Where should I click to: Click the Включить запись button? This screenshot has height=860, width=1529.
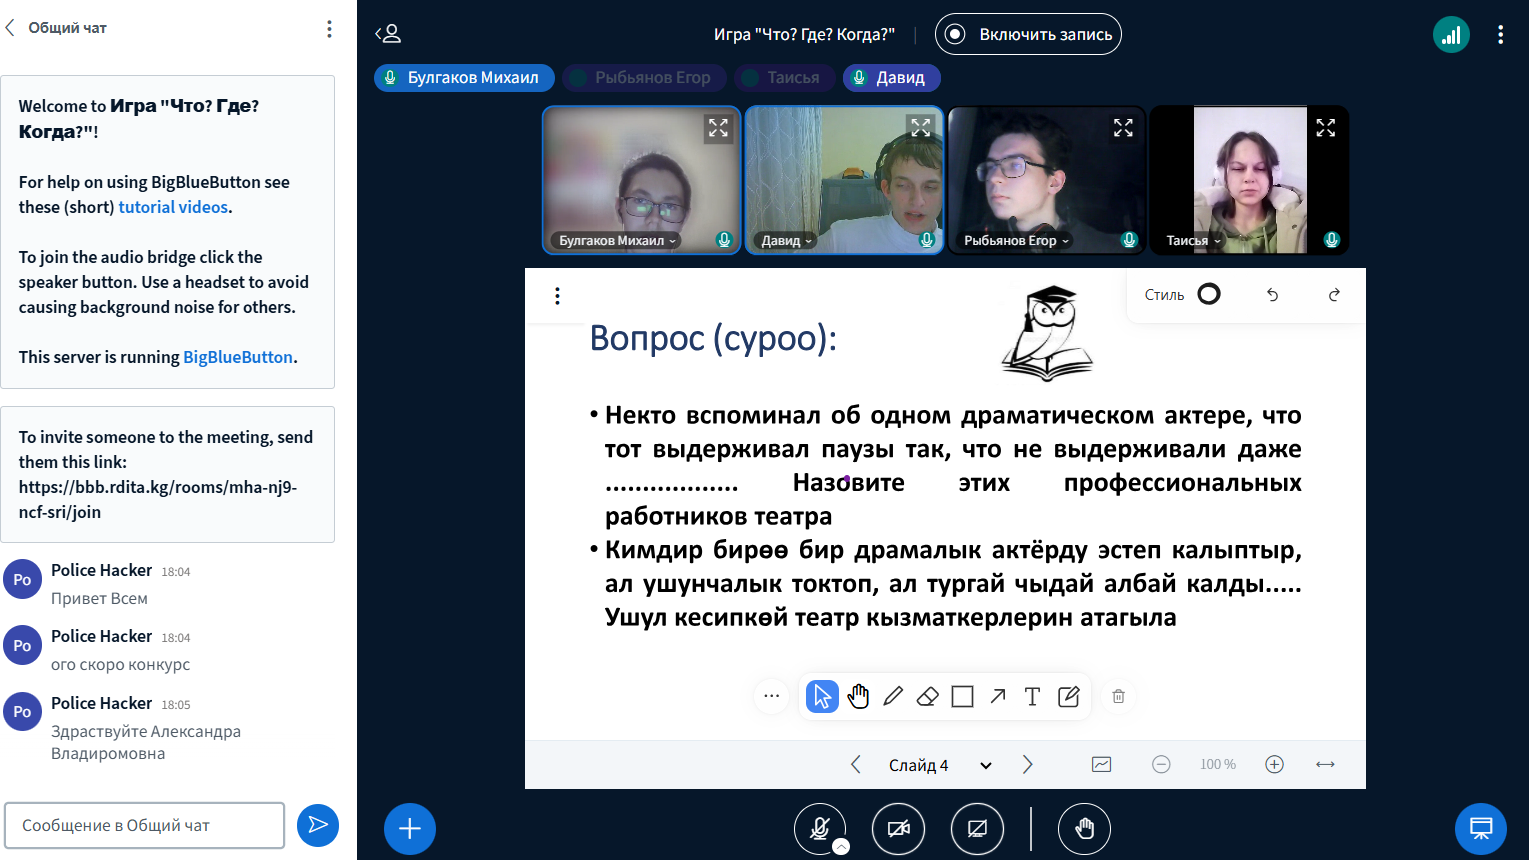pyautogui.click(x=1028, y=34)
